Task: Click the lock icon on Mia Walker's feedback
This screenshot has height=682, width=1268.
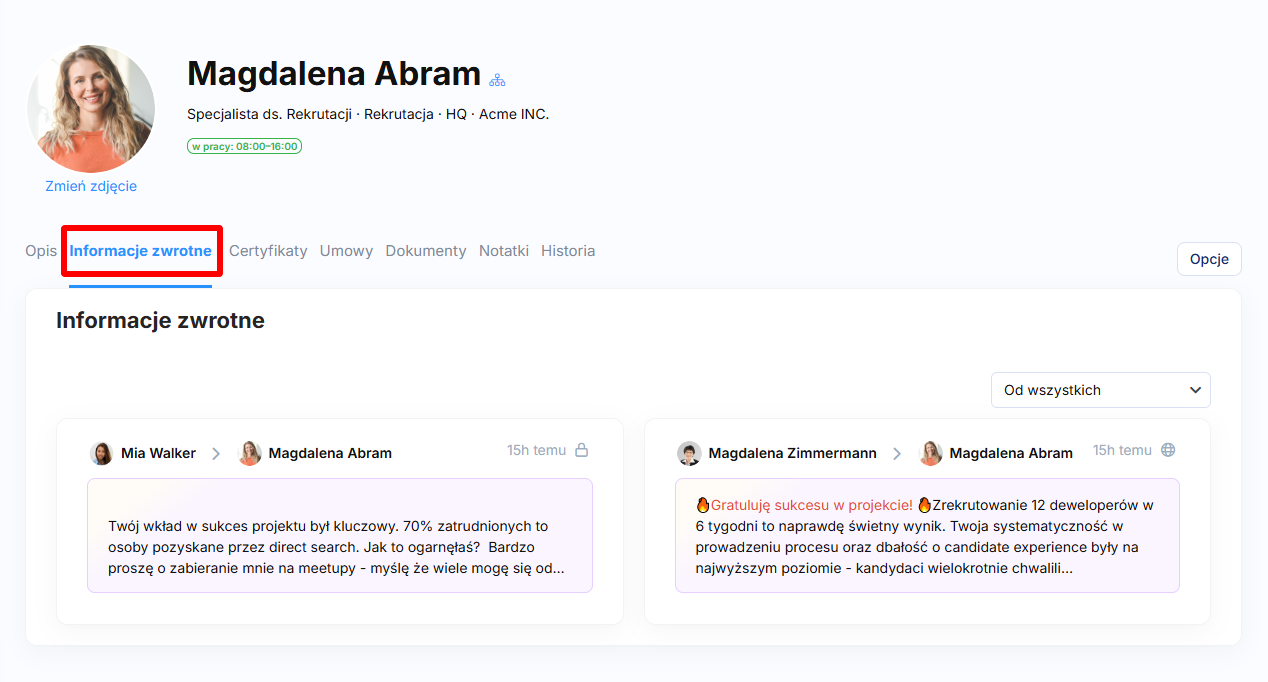Action: [x=581, y=450]
